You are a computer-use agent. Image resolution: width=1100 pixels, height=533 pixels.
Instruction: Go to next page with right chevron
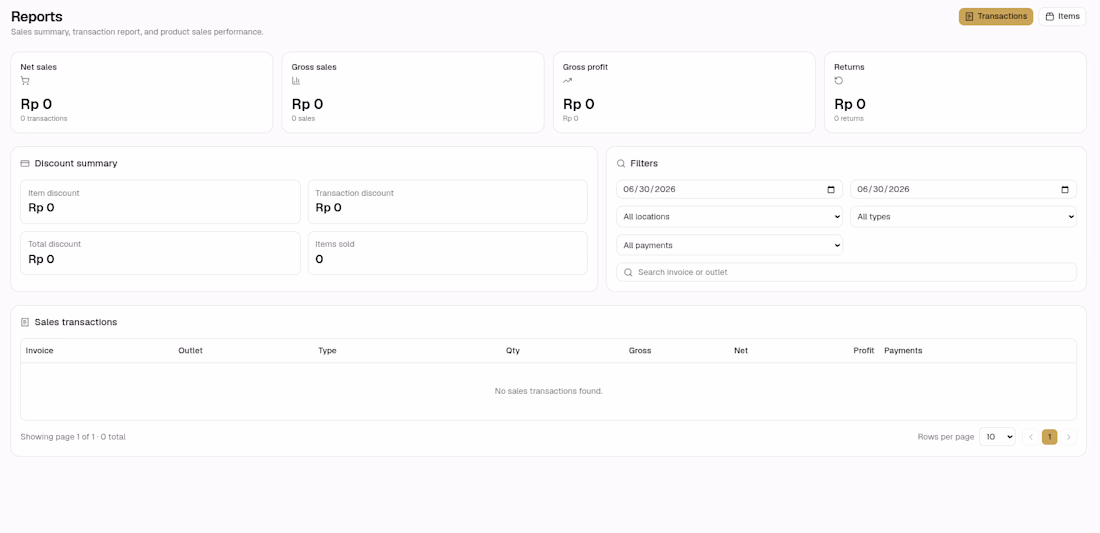pos(1068,437)
